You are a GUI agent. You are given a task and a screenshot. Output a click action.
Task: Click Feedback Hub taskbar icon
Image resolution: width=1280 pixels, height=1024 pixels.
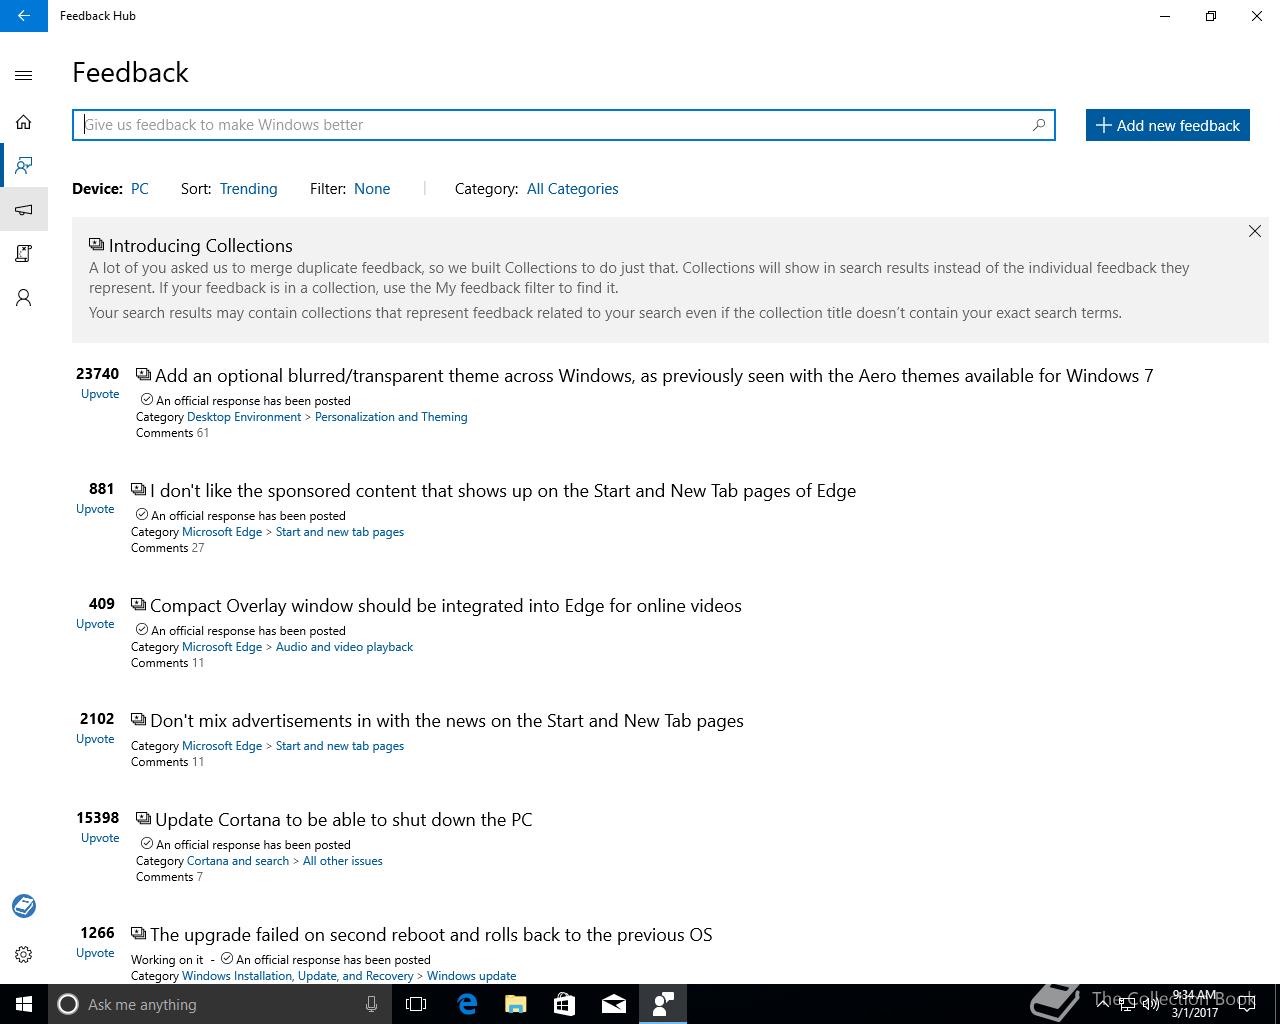pos(662,1004)
